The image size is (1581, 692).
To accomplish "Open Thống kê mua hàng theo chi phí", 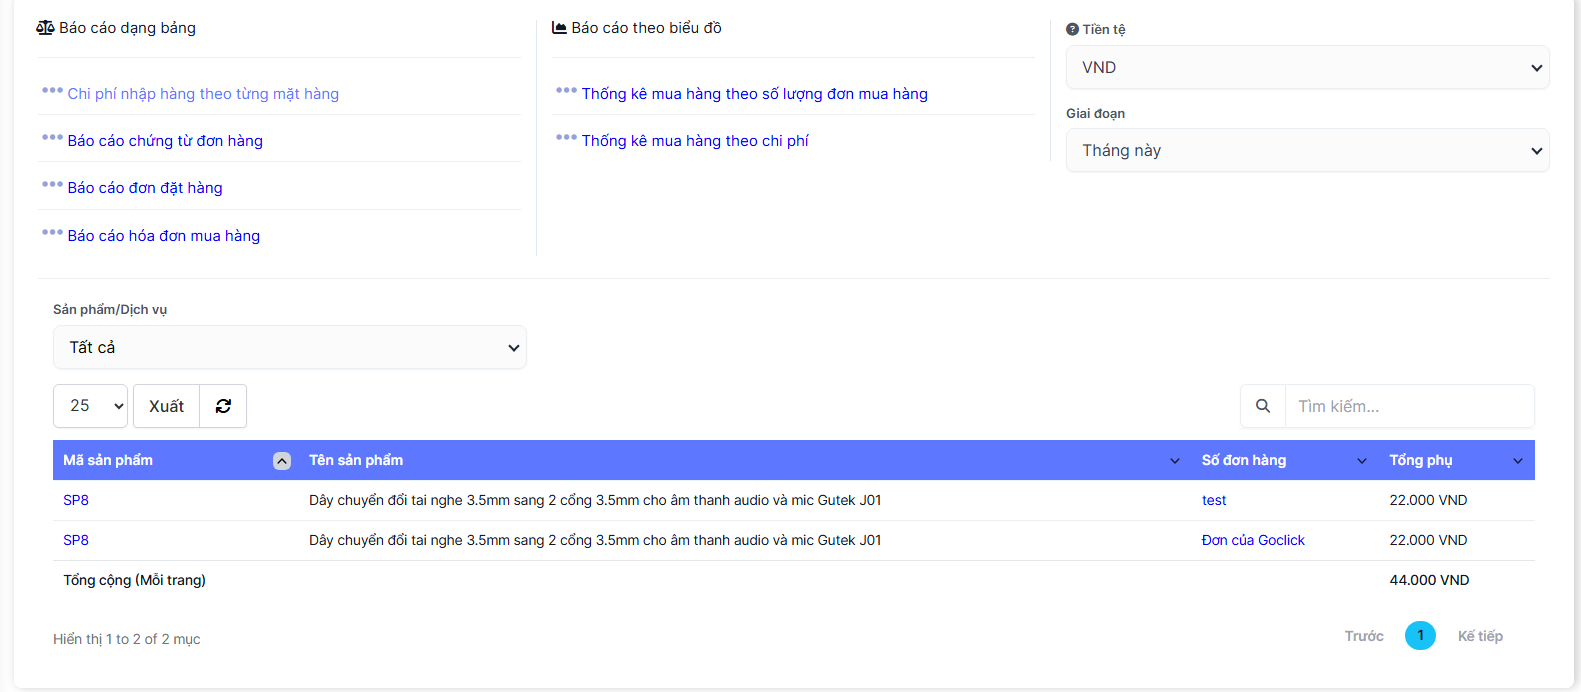I will pyautogui.click(x=695, y=141).
